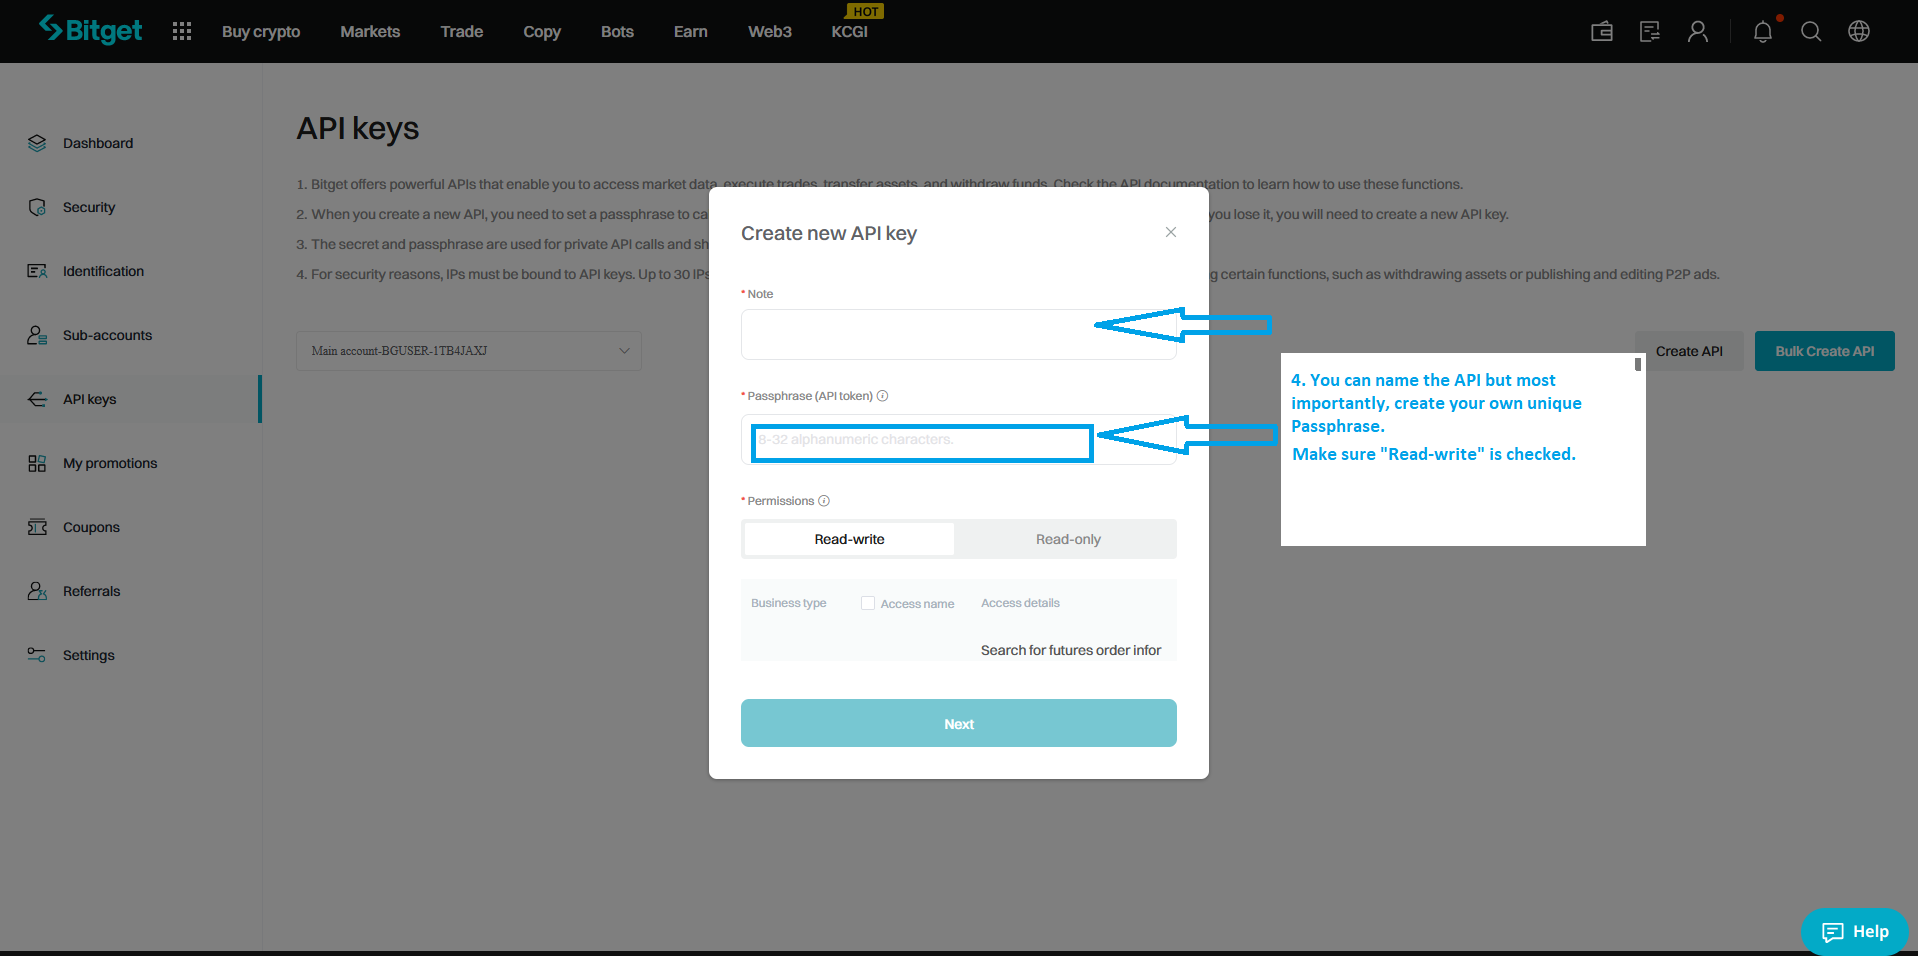
Task: Select Read-write permission
Action: pos(849,539)
